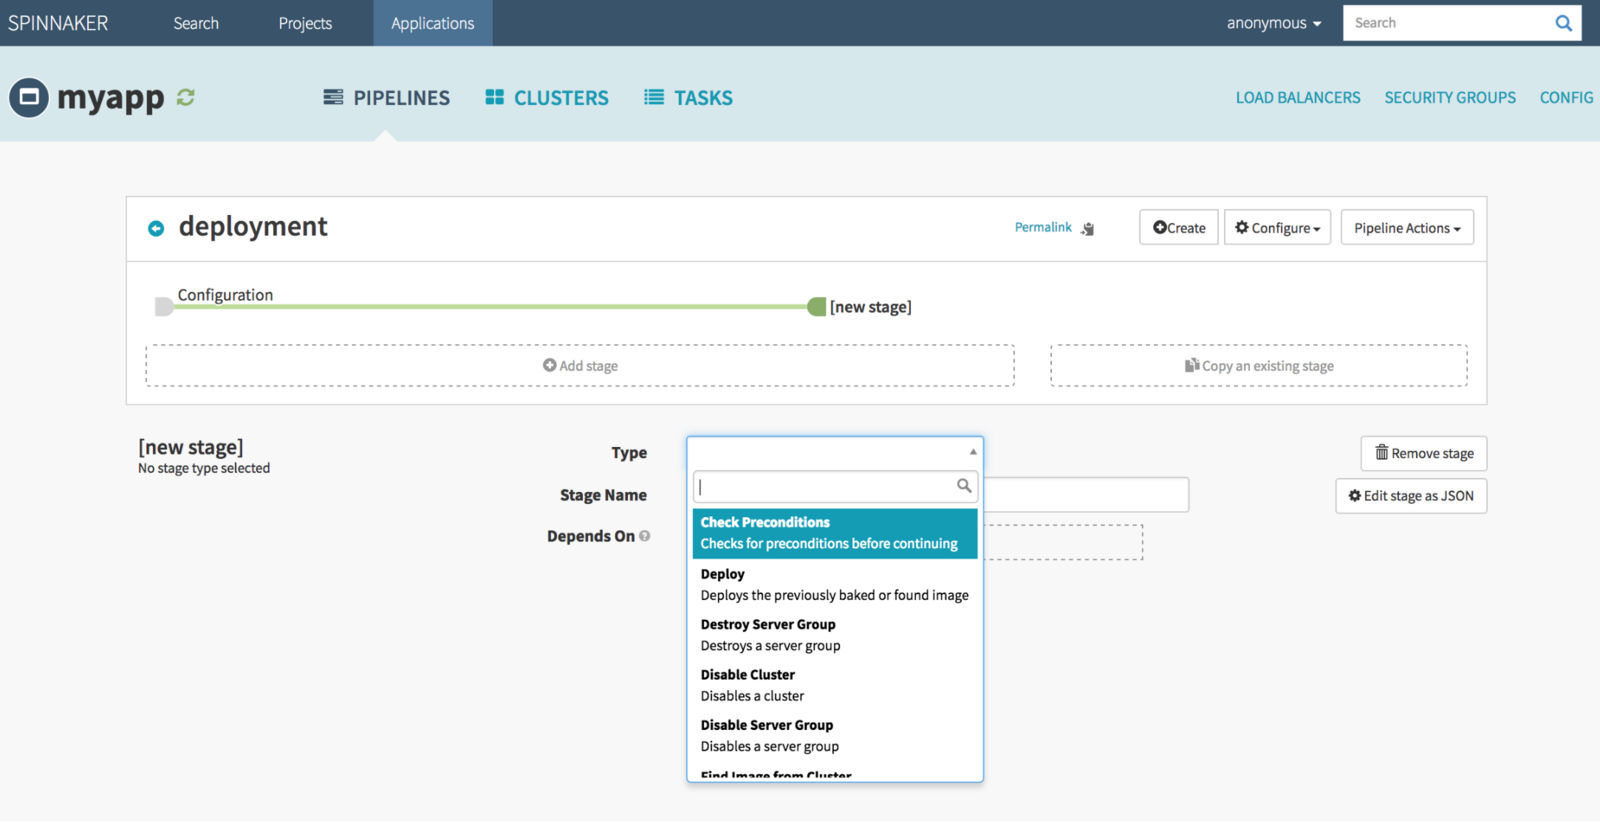Open the anonymous user dropdown
Viewport: 1600px width, 826px height.
point(1274,23)
